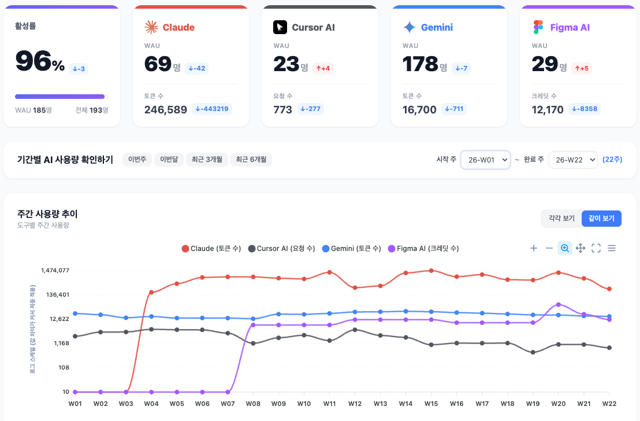Select the 최근 6개월 period filter

click(251, 159)
